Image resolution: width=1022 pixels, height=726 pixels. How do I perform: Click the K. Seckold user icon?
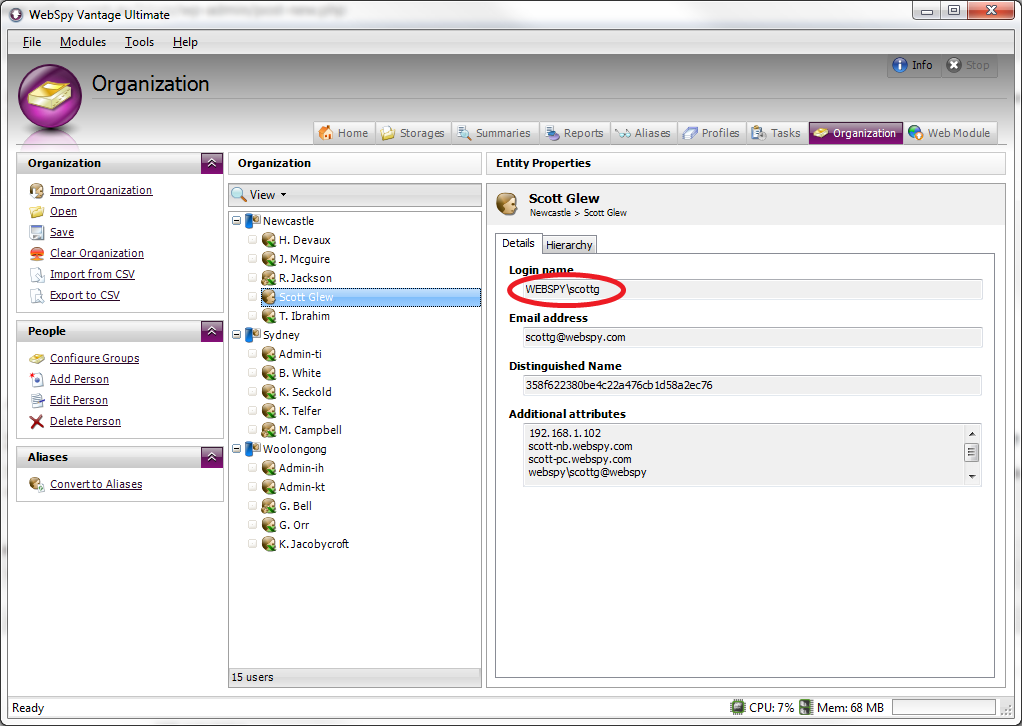pyautogui.click(x=269, y=392)
